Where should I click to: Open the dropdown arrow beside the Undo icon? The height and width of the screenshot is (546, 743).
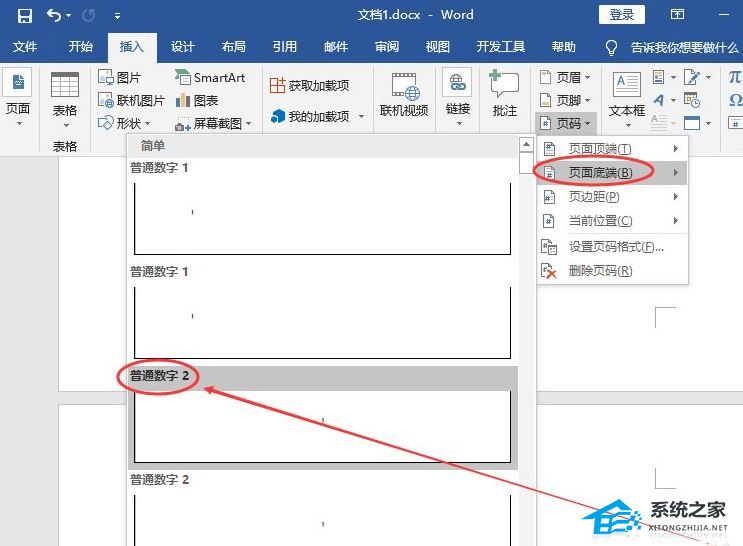click(69, 16)
